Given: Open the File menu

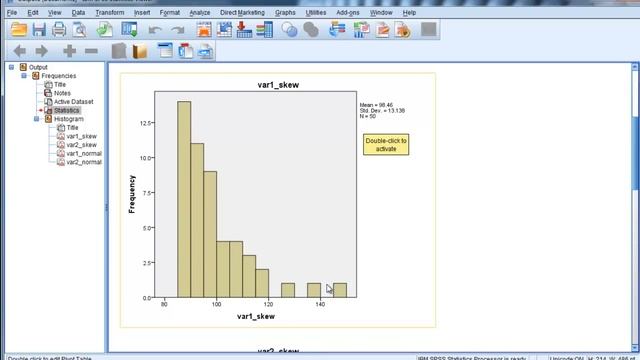Looking at the screenshot, I should tap(12, 13).
